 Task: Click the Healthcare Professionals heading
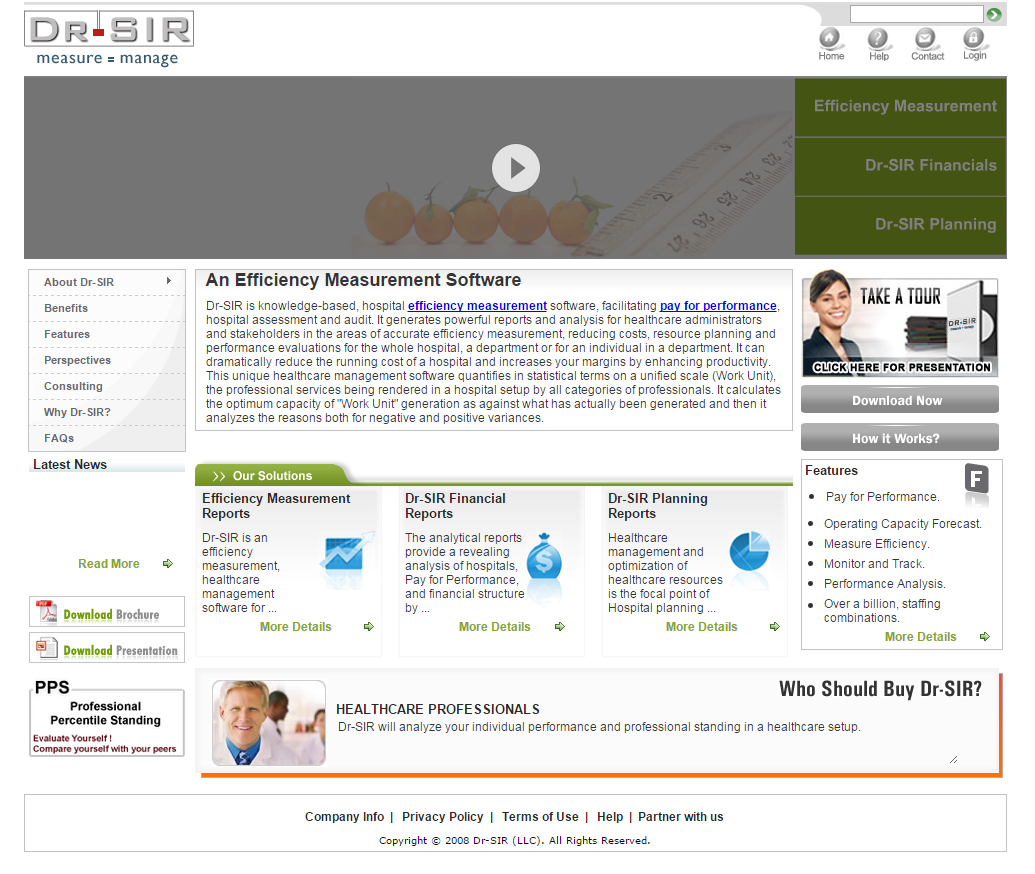click(438, 709)
